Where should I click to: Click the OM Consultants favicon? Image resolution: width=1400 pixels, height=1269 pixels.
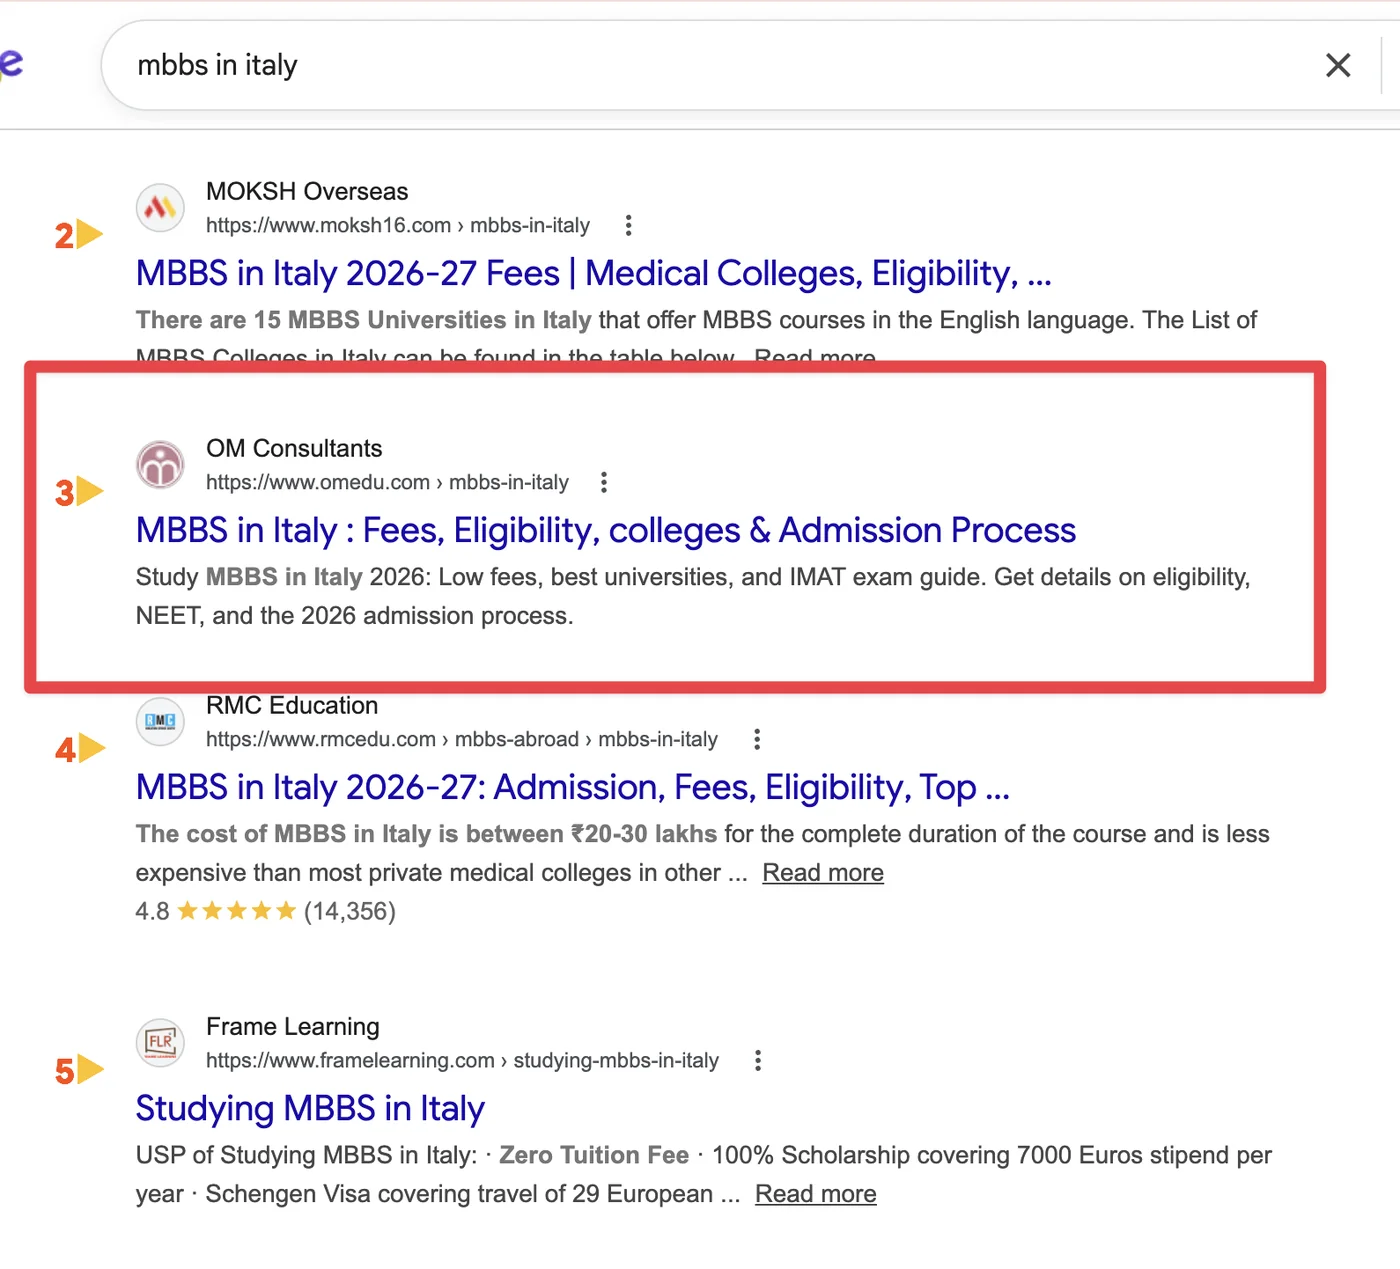tap(160, 465)
